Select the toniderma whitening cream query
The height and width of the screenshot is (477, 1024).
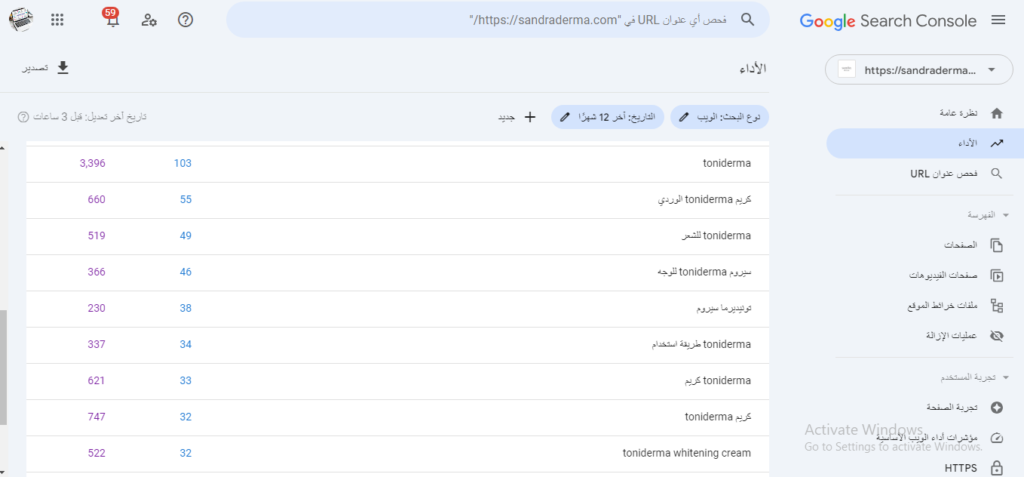pyautogui.click(x=397, y=453)
